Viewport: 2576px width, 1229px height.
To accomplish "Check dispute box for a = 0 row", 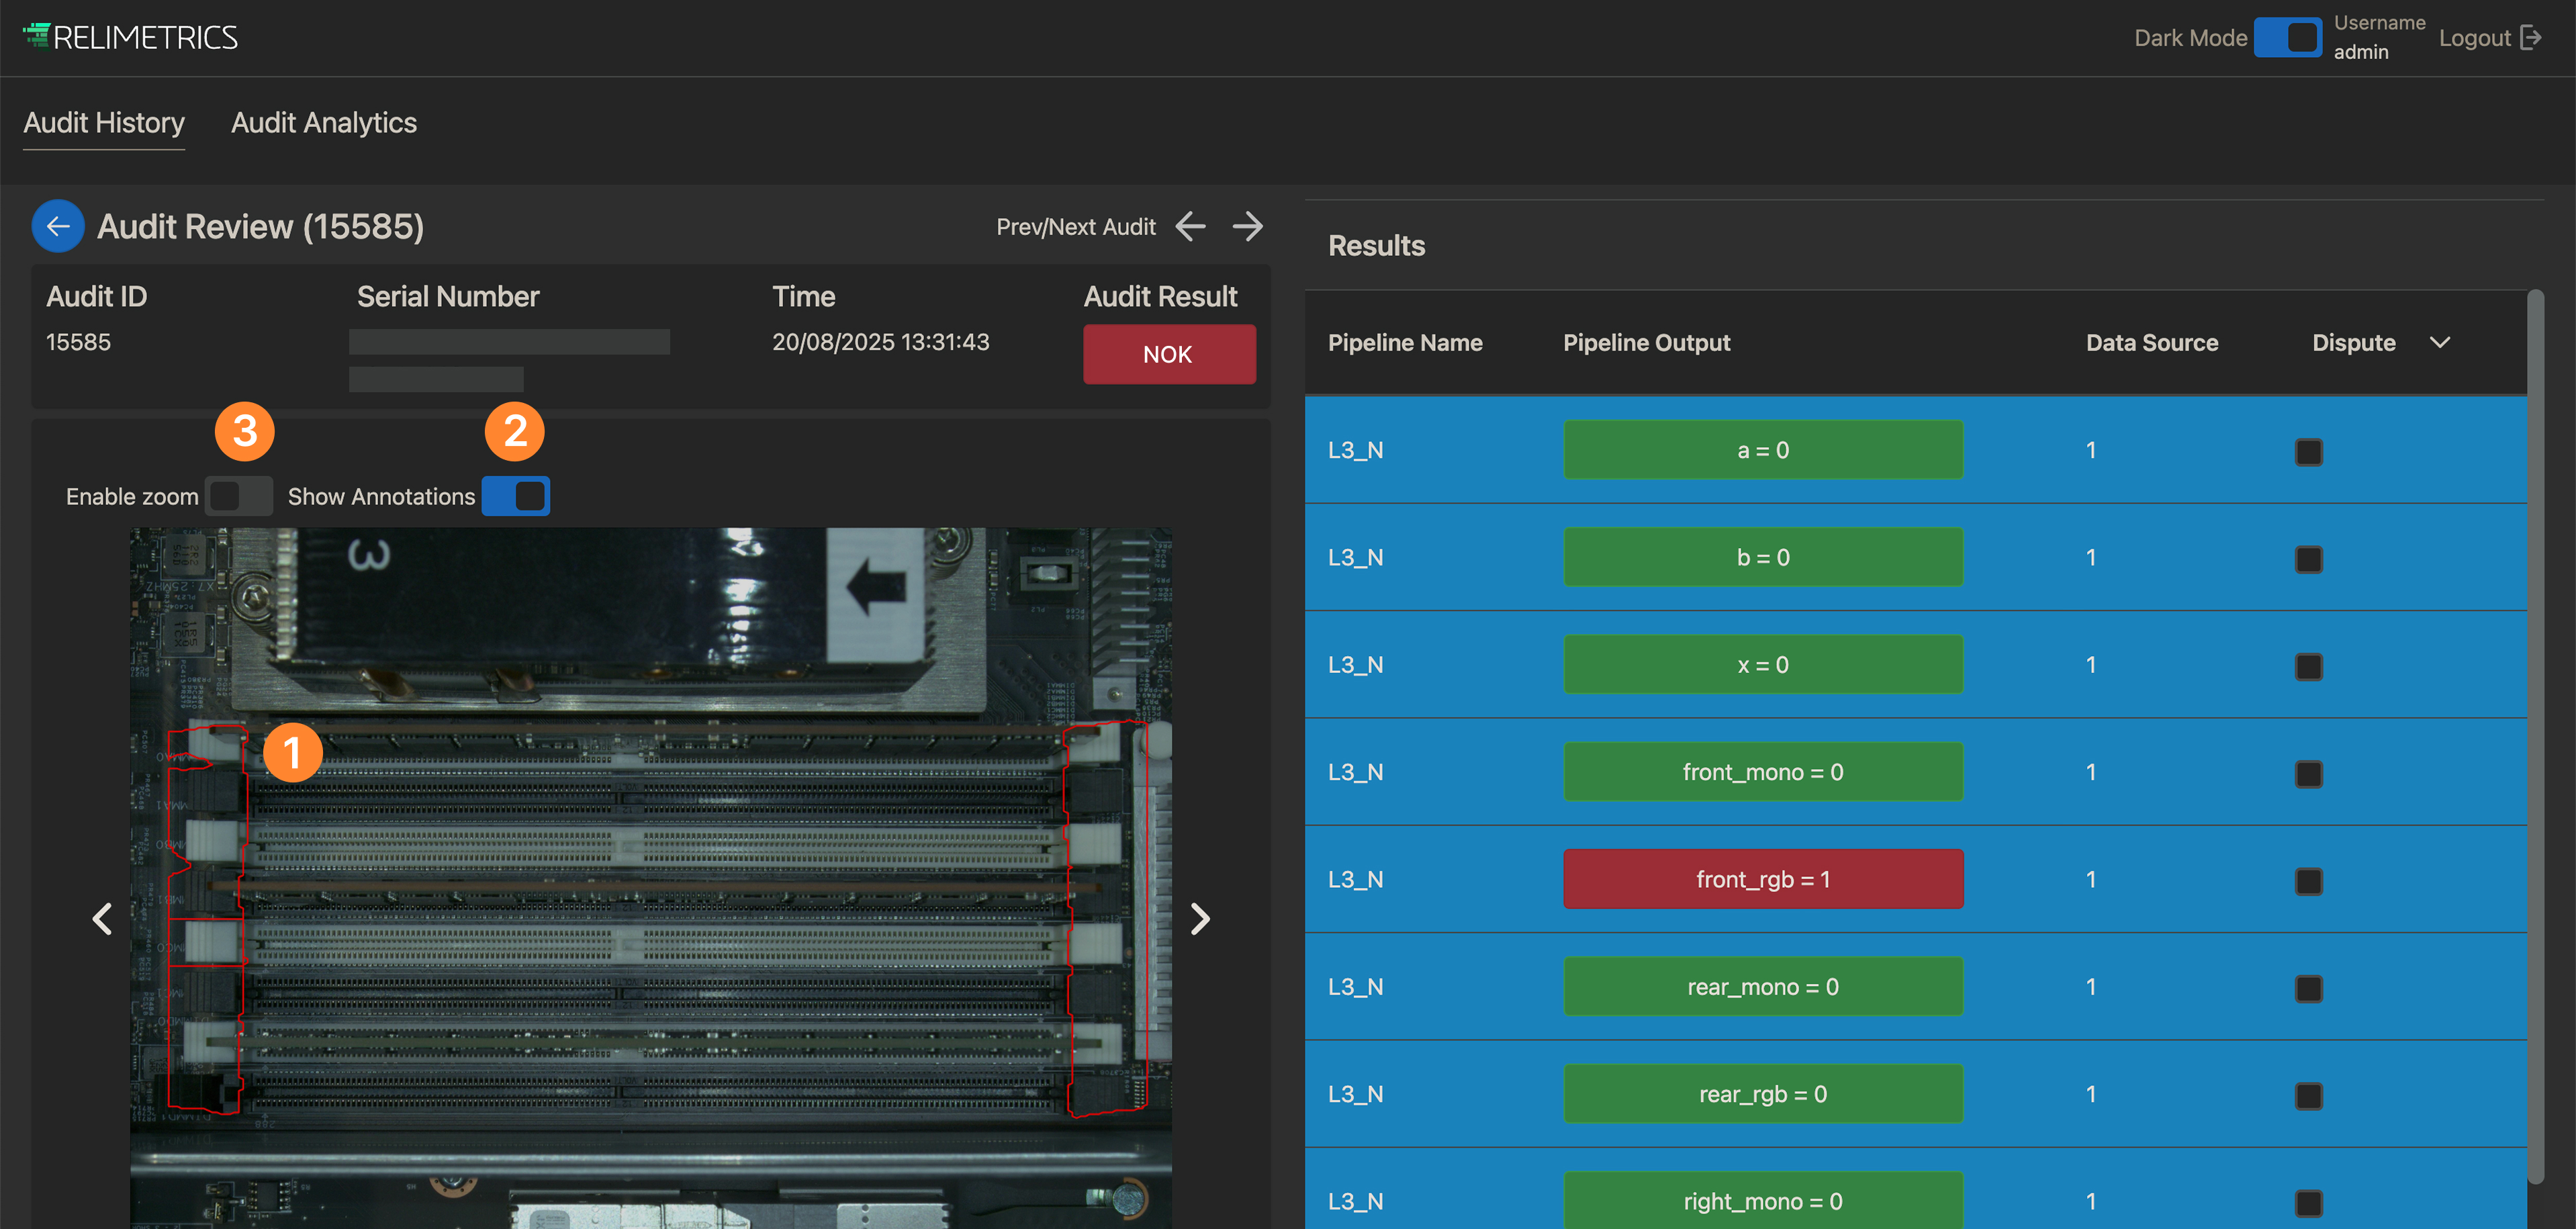I will pyautogui.click(x=2308, y=452).
